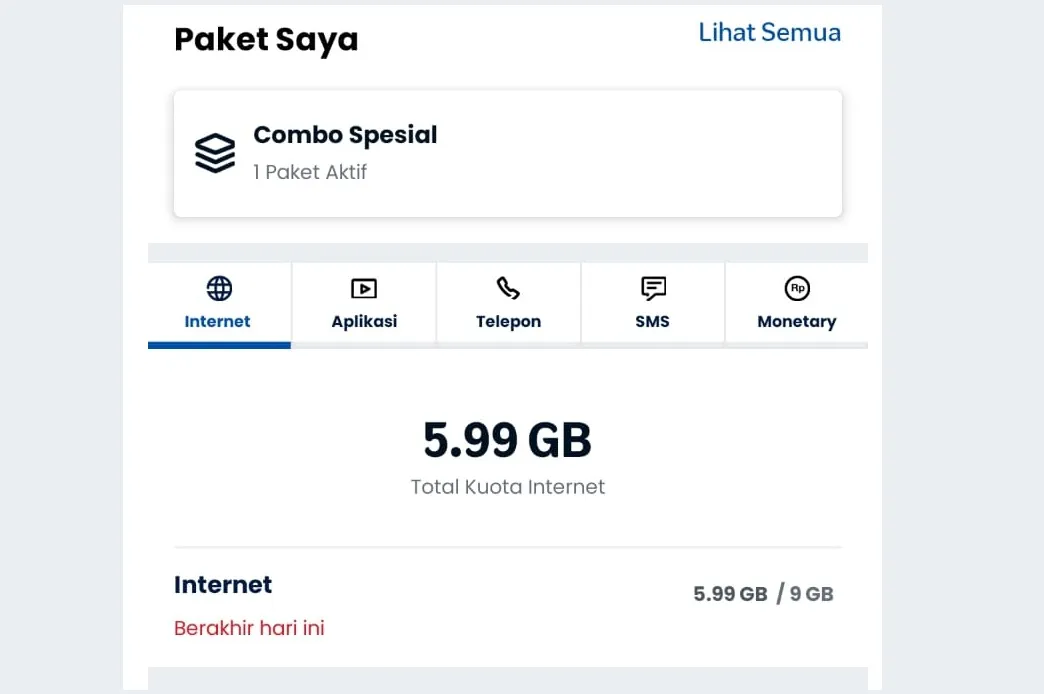This screenshot has width=1044, height=694.
Task: Click the video play Aplikasi icon
Action: pyautogui.click(x=364, y=288)
